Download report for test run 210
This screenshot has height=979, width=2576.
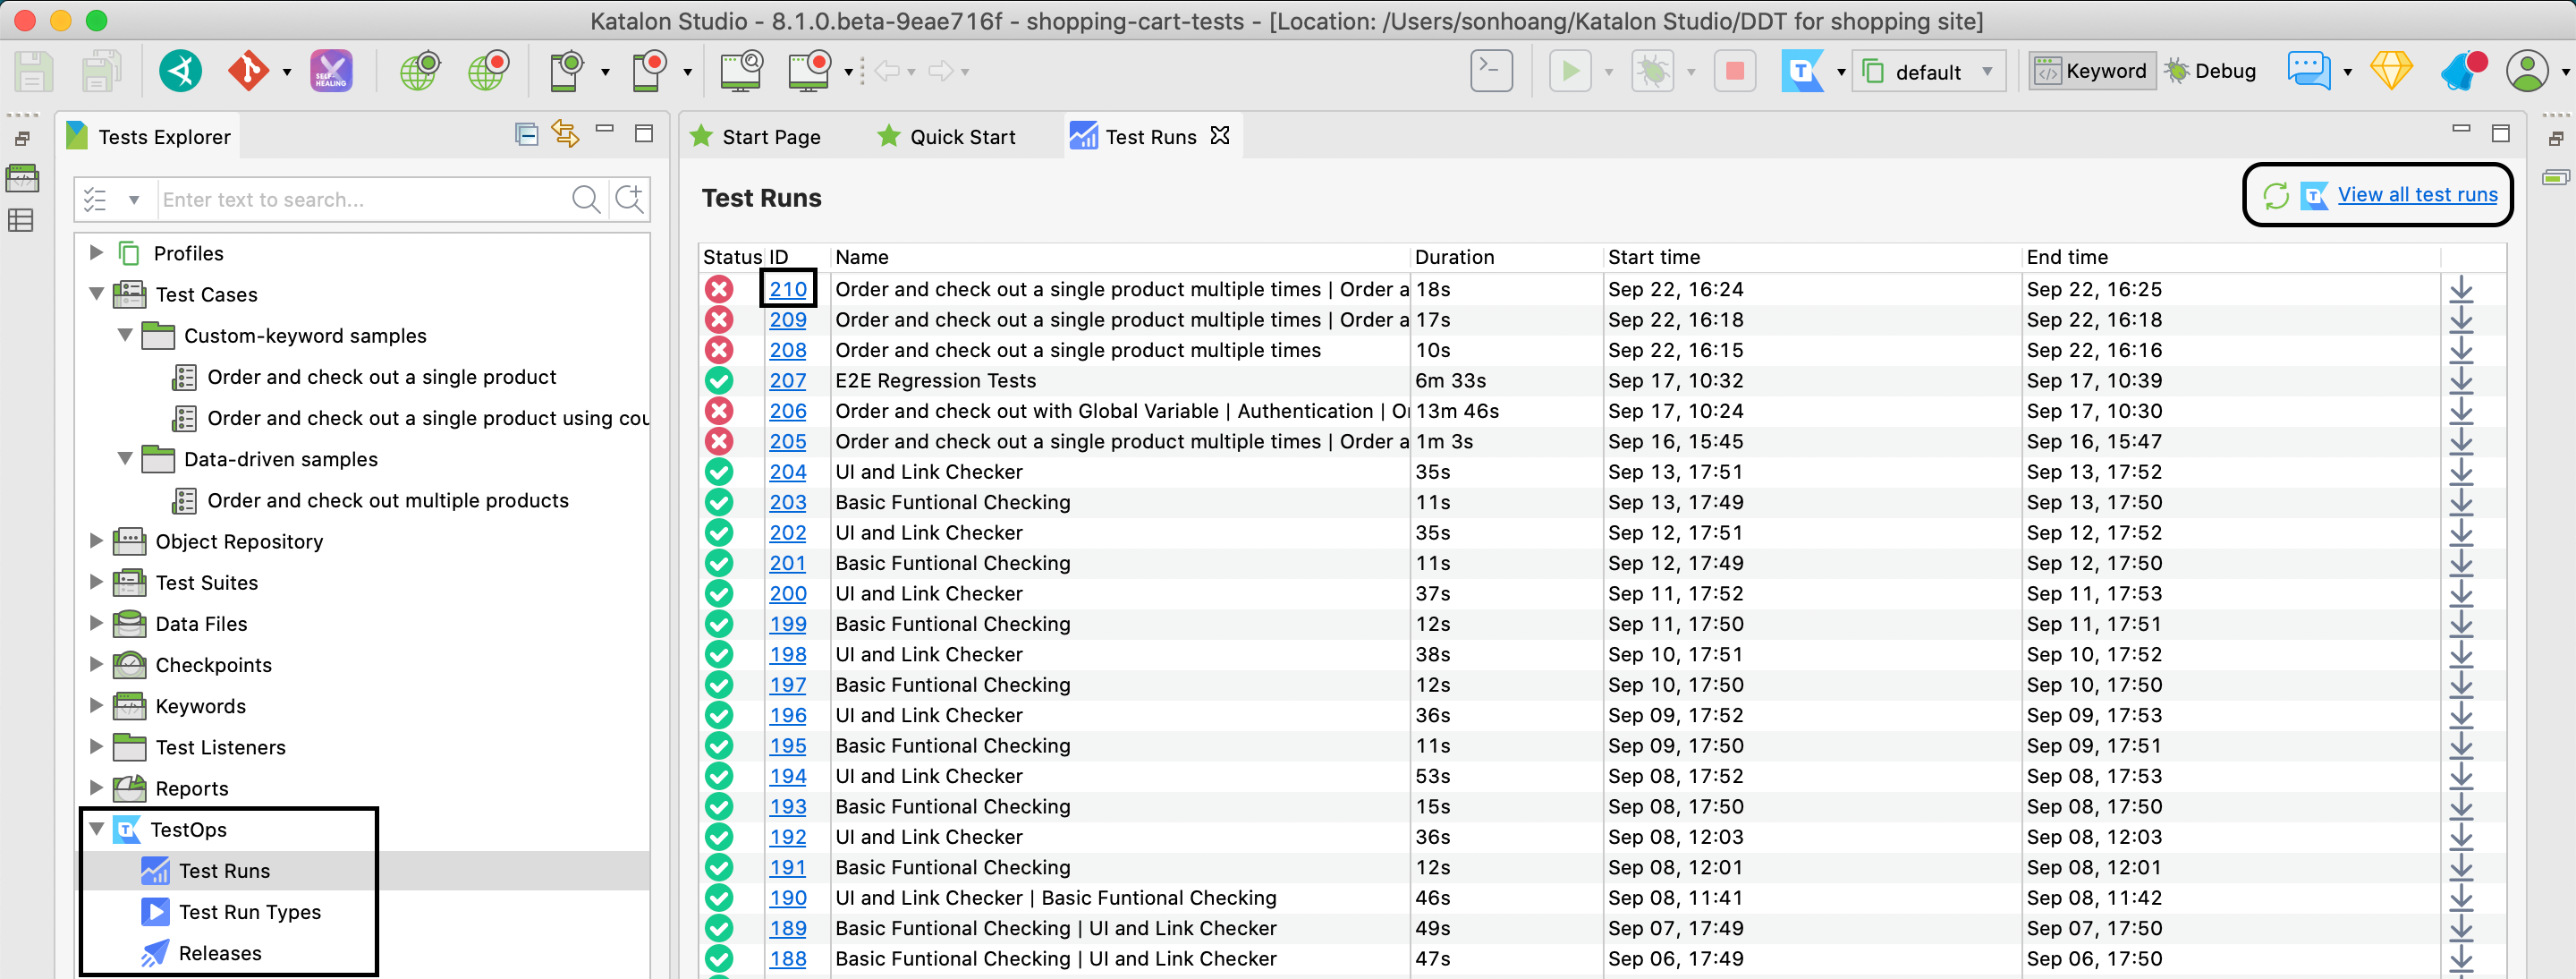tap(2461, 290)
